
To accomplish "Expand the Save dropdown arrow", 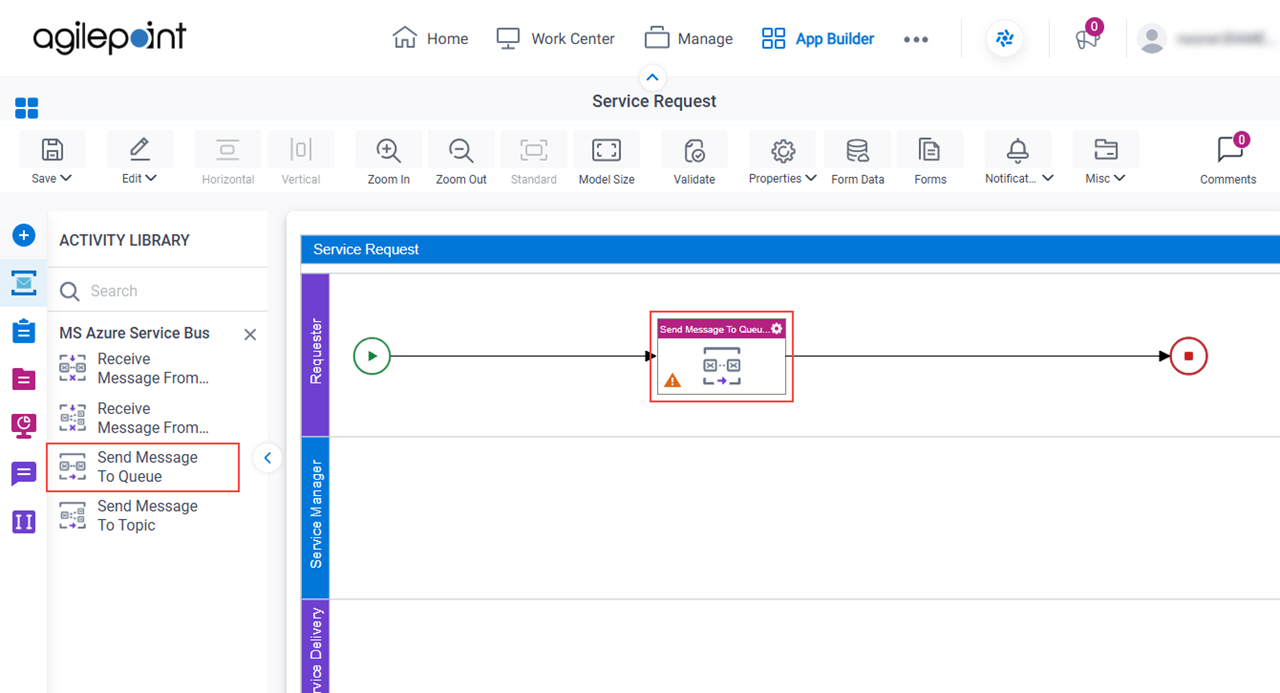I will [x=66, y=178].
